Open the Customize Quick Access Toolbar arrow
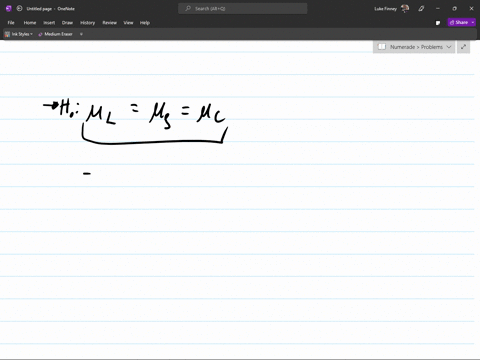Screen dimensions: 480x360 coord(81,34)
